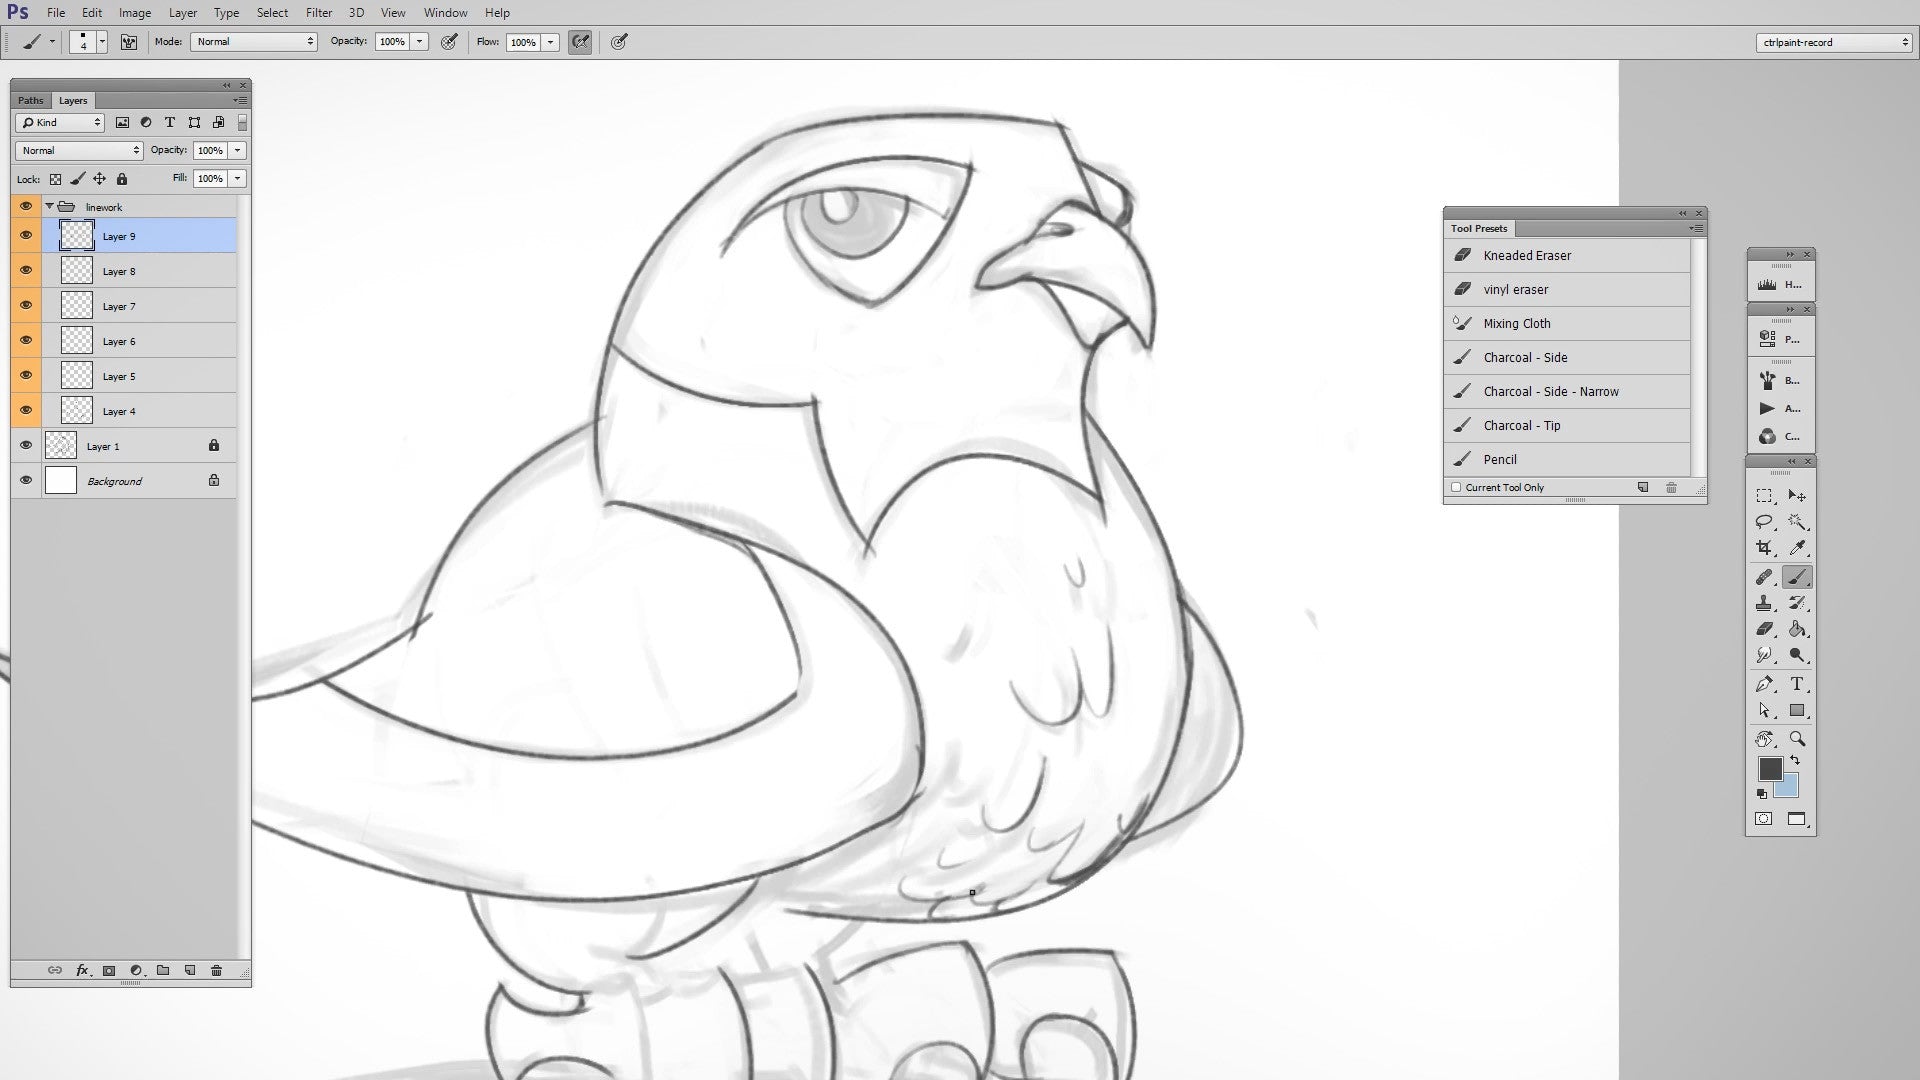Screen dimensions: 1920x1080
Task: Toggle visibility of Layer 7
Action: 25,305
